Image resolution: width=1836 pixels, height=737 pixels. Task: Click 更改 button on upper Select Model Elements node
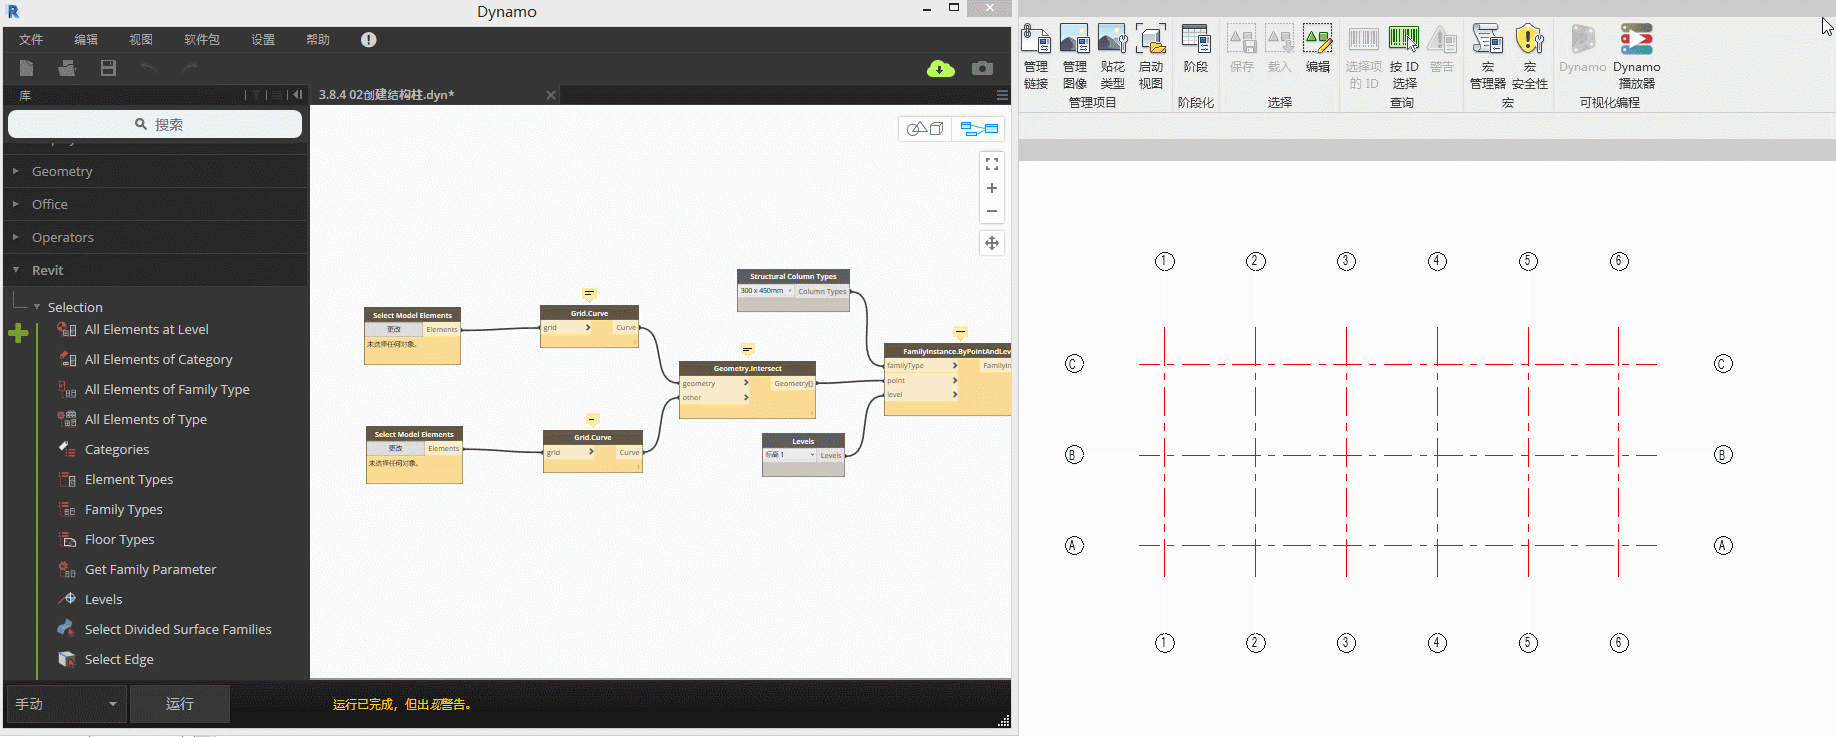[x=394, y=329]
